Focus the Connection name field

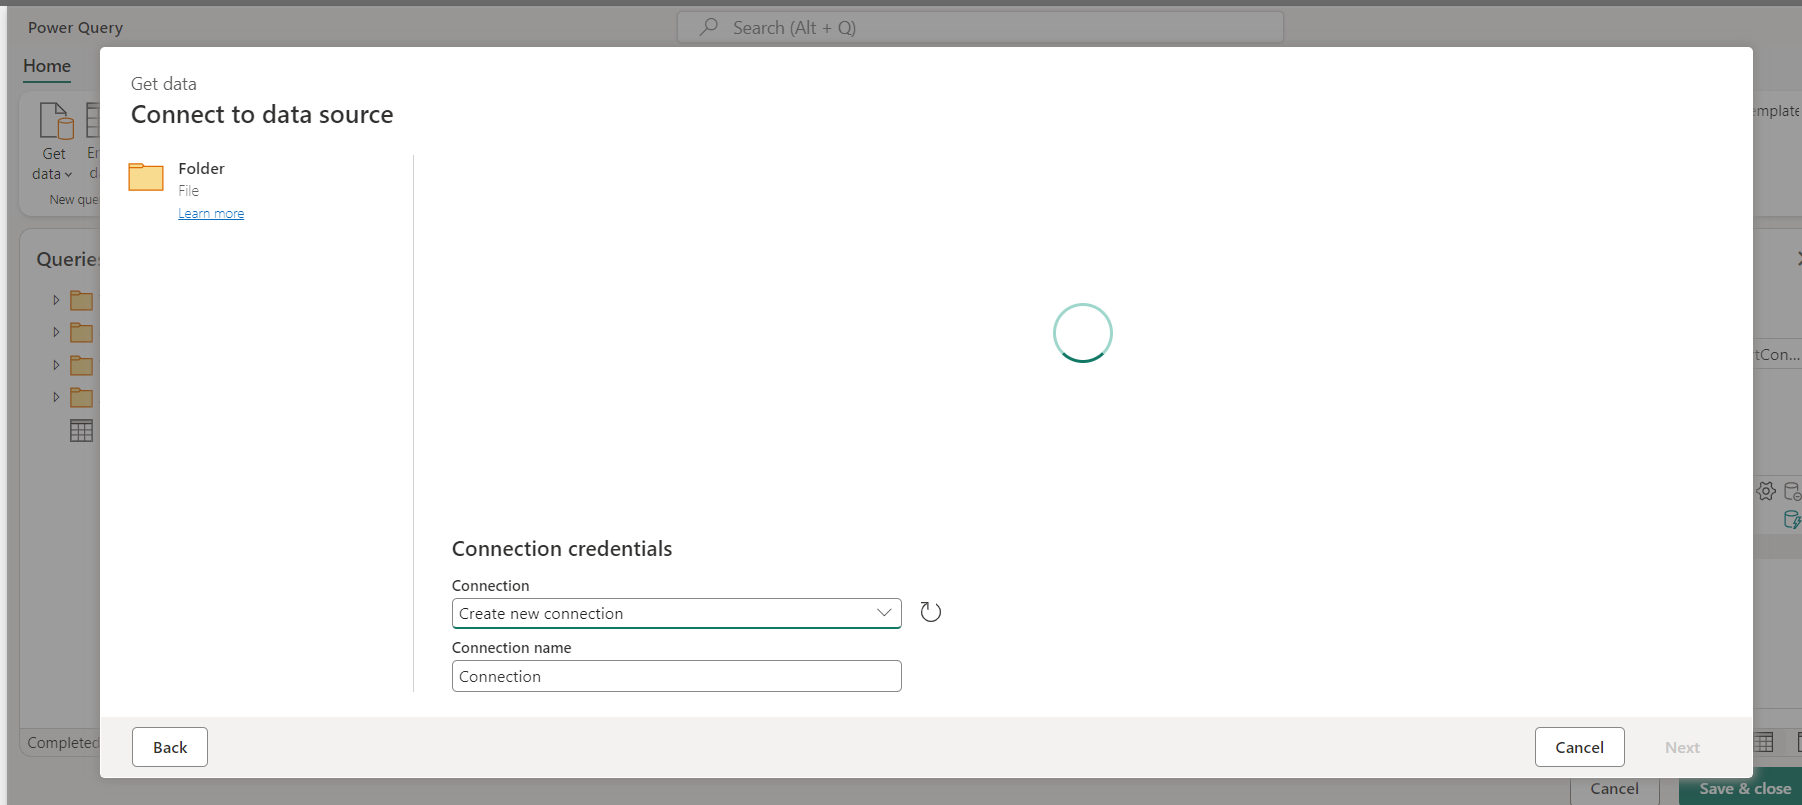point(676,676)
